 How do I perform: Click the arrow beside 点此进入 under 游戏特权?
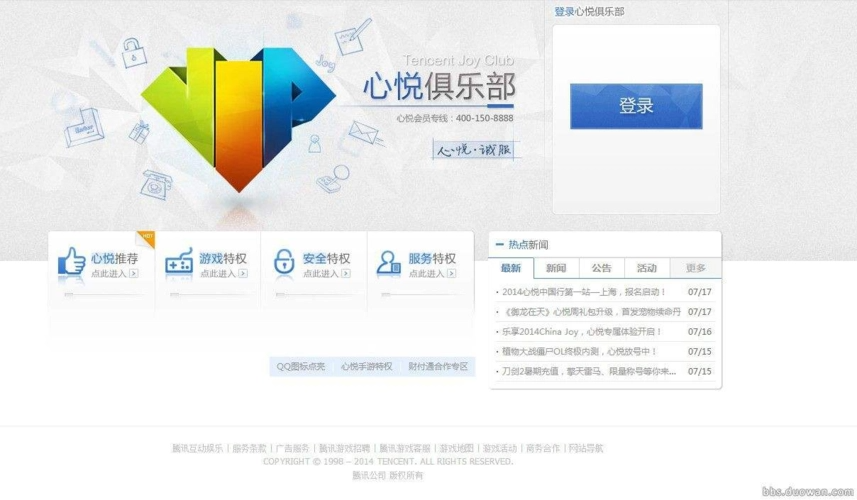(x=243, y=273)
